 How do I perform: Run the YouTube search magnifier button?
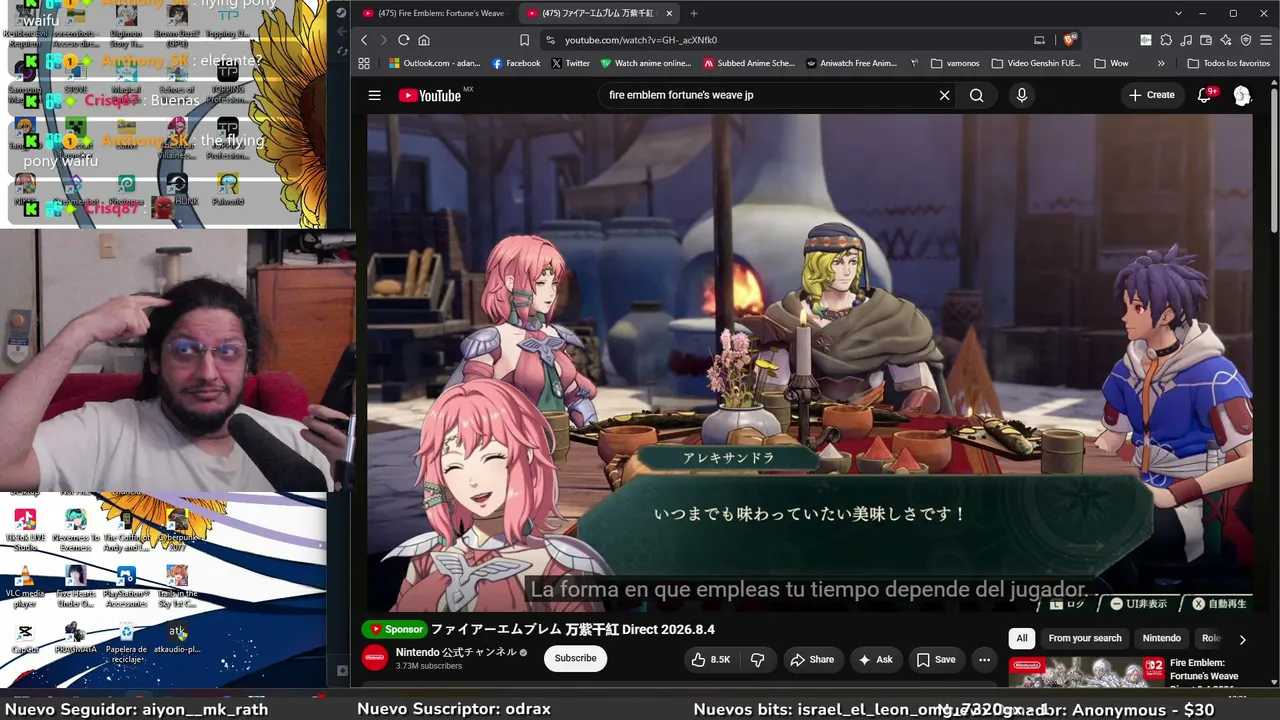click(x=977, y=95)
